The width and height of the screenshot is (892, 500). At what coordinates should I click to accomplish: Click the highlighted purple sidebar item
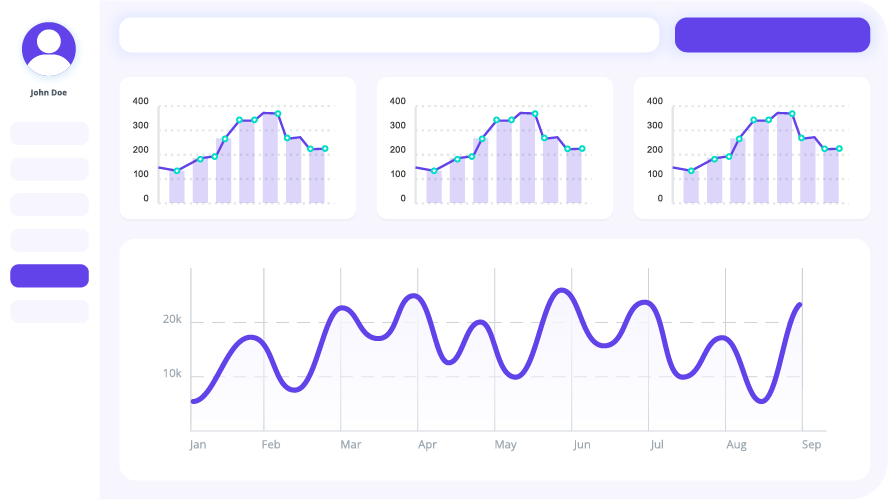(50, 276)
